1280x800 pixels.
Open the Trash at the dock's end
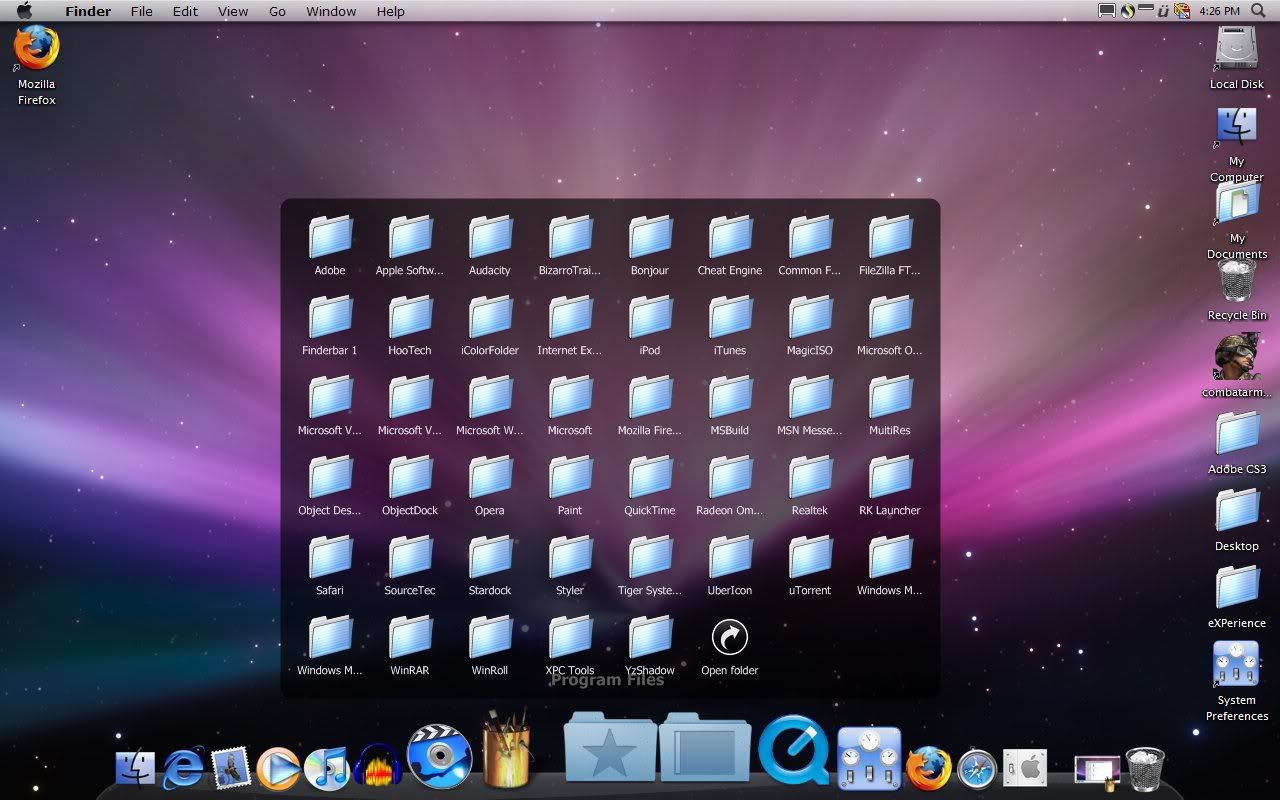tap(1145, 769)
